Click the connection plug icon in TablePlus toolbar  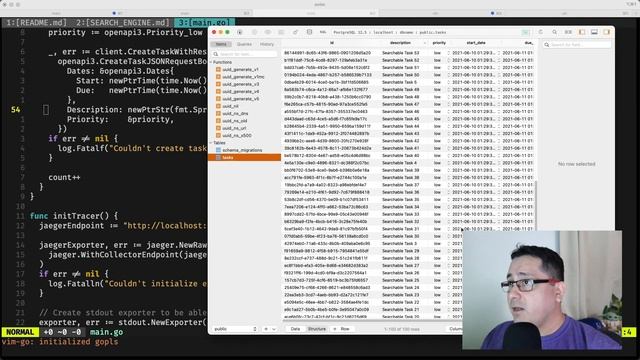coord(240,32)
